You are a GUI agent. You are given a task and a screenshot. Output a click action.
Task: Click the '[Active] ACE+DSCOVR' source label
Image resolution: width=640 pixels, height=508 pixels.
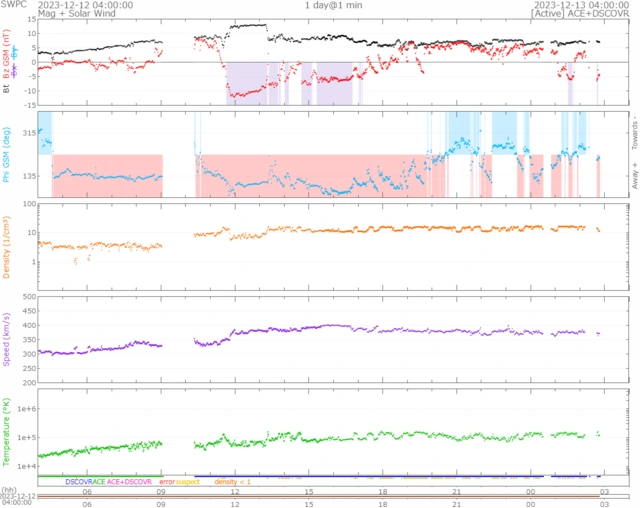[580, 13]
